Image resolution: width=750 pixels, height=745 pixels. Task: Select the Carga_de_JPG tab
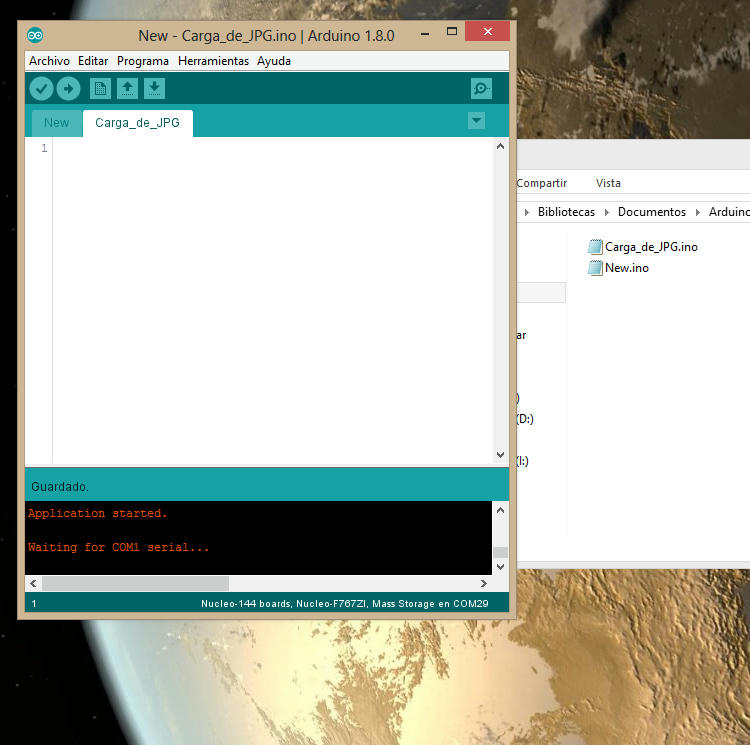click(x=138, y=123)
